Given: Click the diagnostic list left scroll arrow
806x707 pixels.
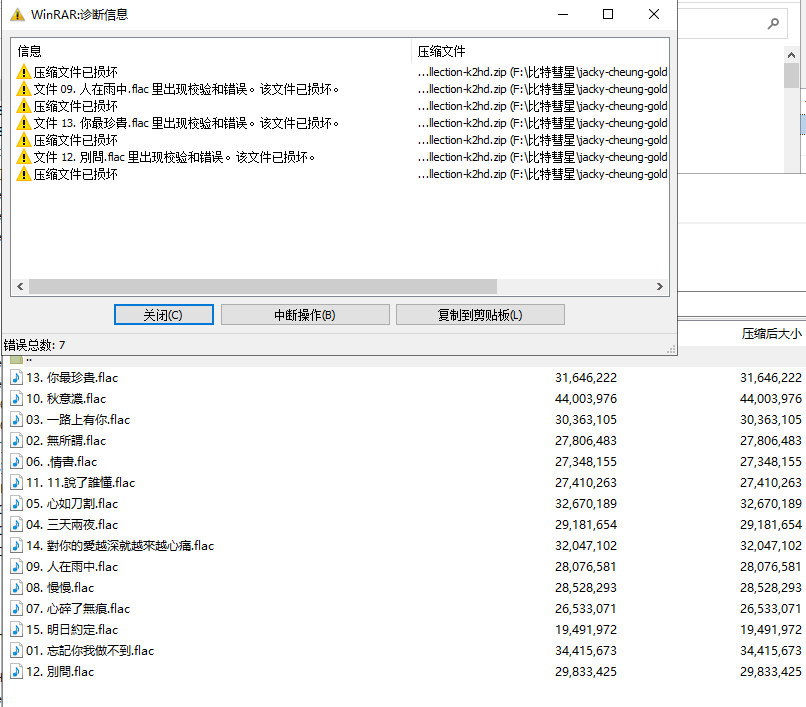Looking at the screenshot, I should tap(20, 286).
